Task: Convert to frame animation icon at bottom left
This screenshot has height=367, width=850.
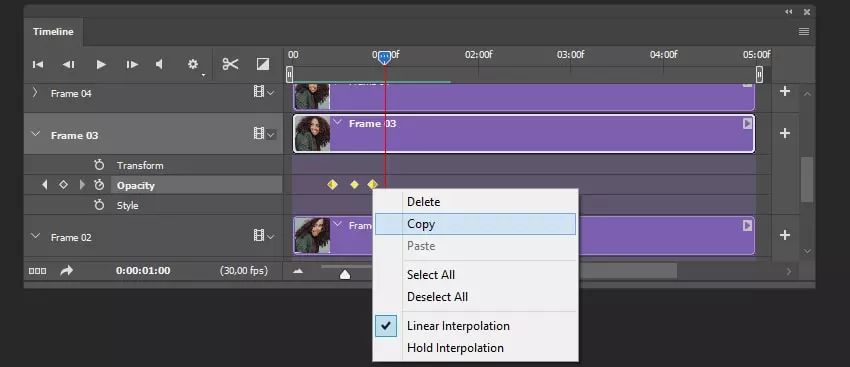Action: coord(37,271)
